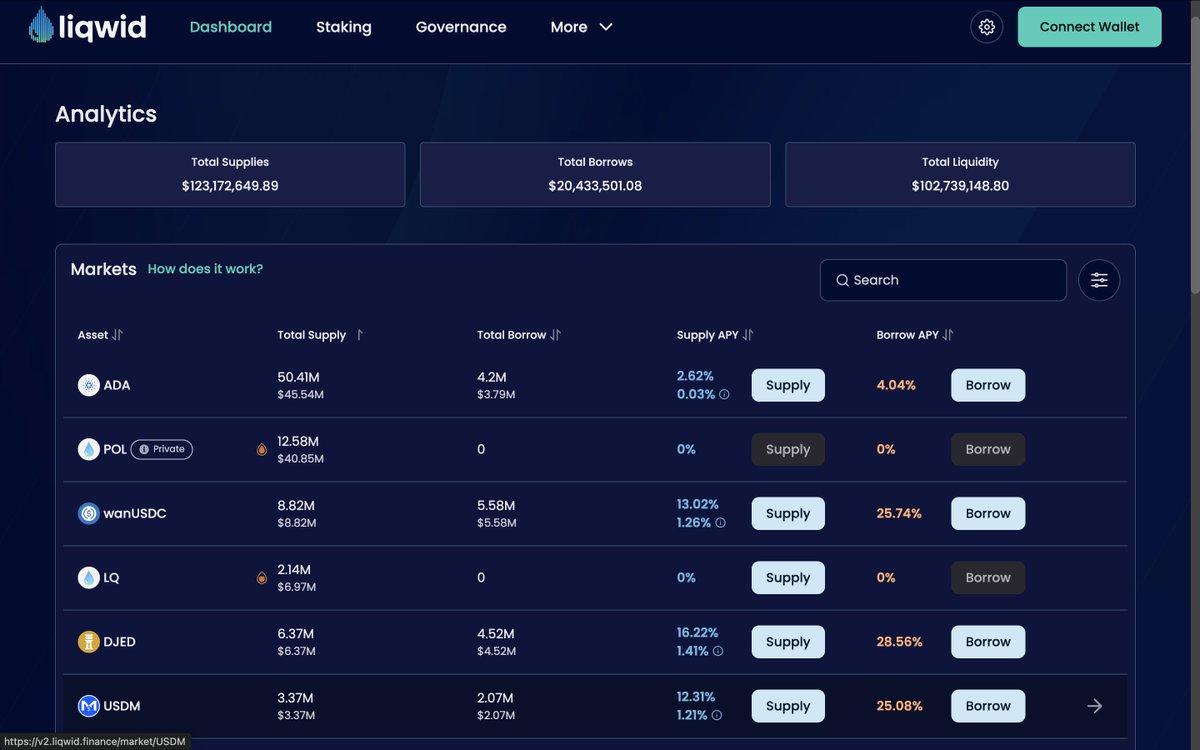The width and height of the screenshot is (1200, 750).
Task: Open the markets filter sliders icon
Action: [1099, 280]
